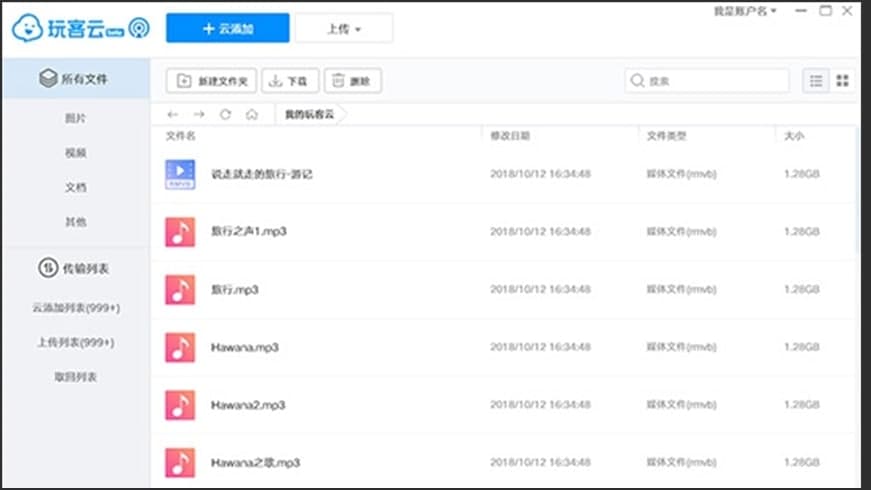
Task: Open the 图片 category
Action: tap(76, 118)
